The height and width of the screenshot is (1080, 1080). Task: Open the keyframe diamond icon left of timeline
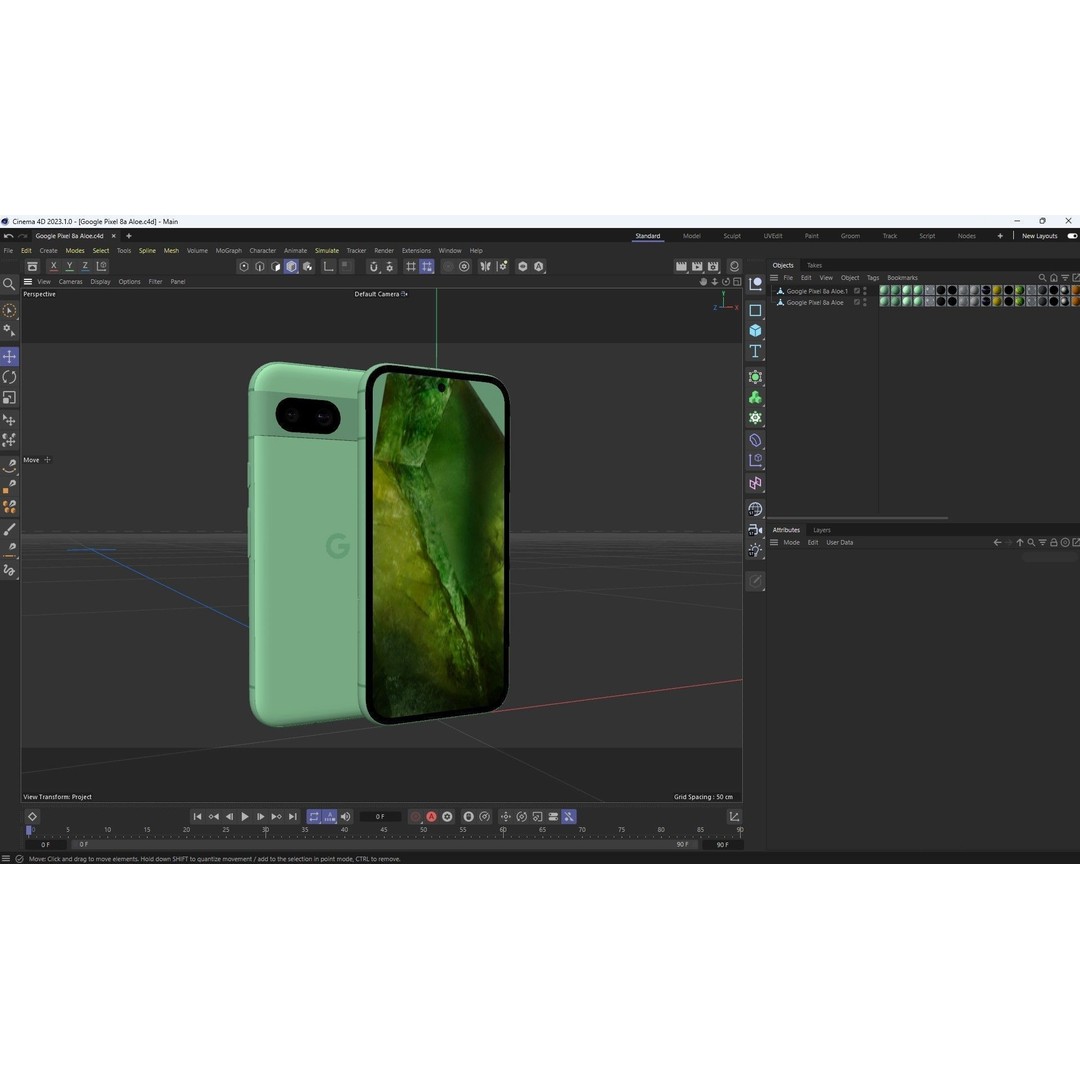pos(32,817)
